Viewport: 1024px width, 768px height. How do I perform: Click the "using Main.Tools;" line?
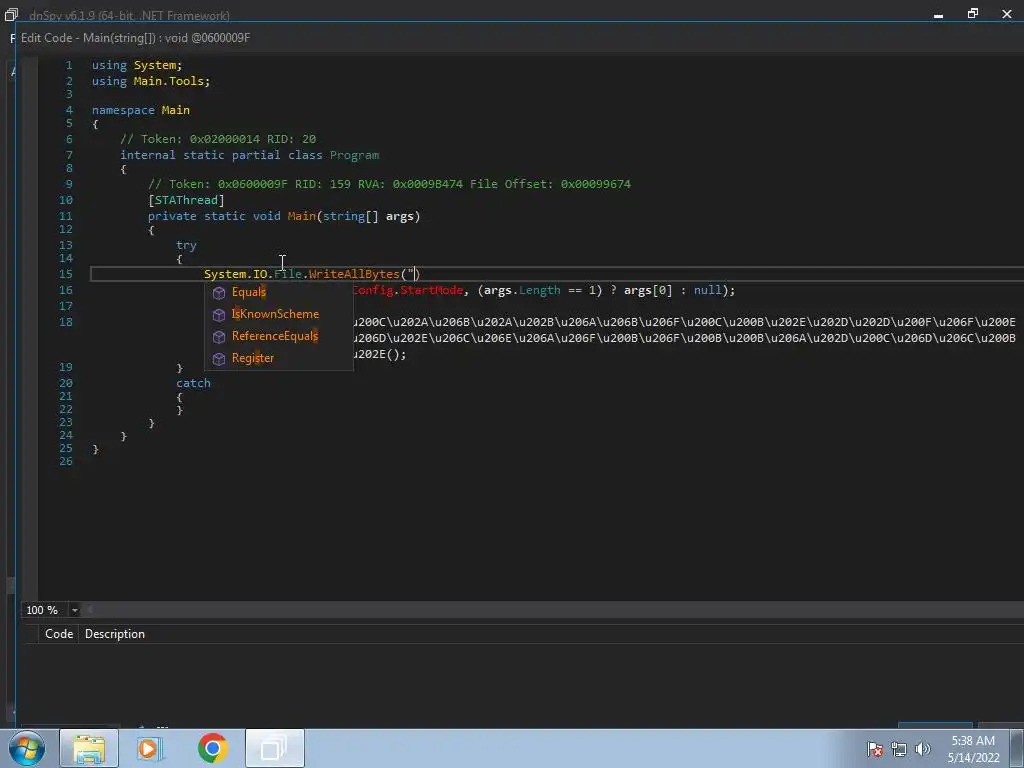(151, 81)
